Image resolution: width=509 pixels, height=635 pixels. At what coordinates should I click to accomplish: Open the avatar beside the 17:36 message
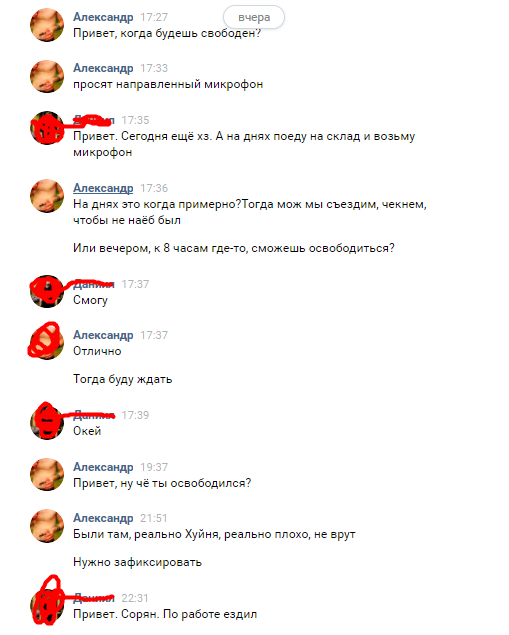(47, 196)
